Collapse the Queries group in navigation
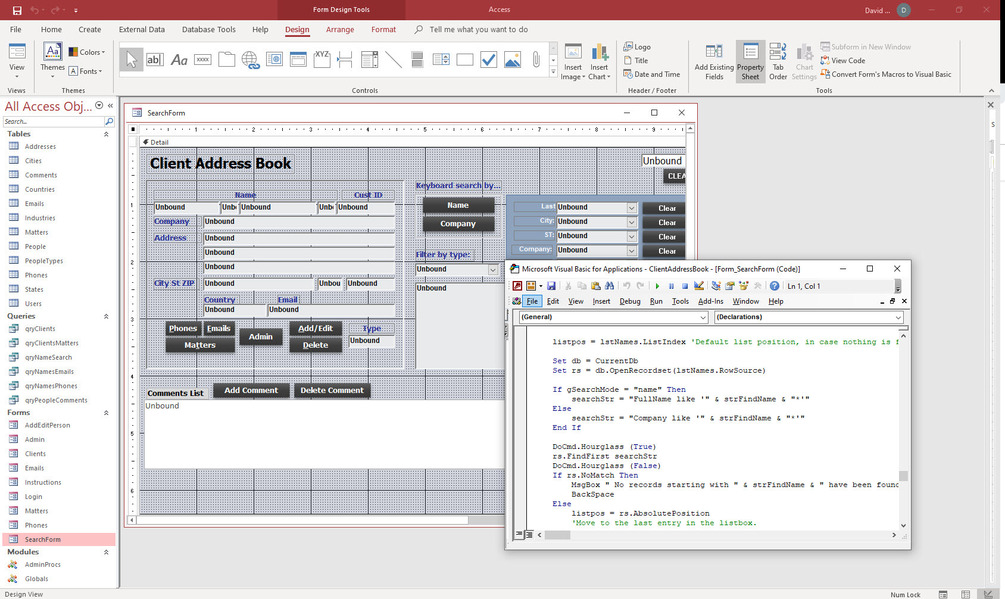 click(x=106, y=316)
